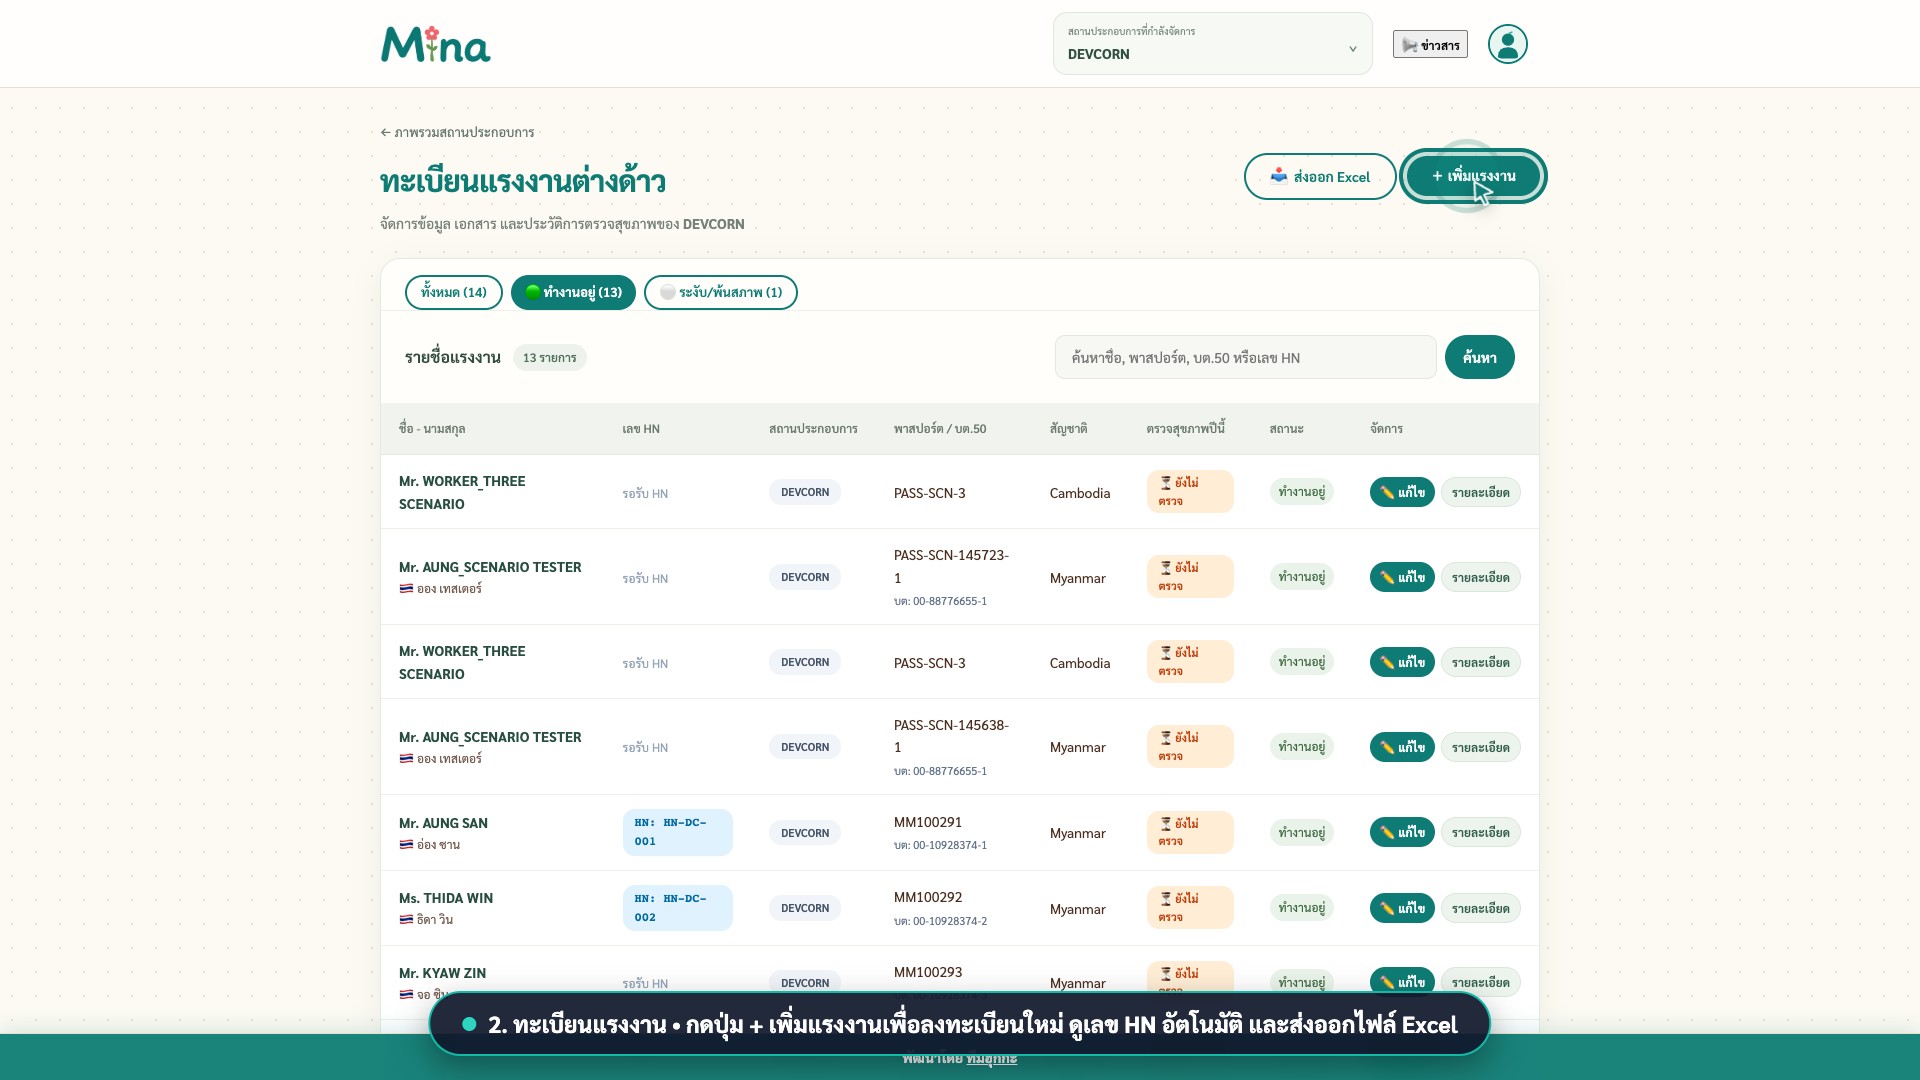Click the ชื่อ - นามสกุล column header
Screen dimensions: 1920x1080
(432, 428)
